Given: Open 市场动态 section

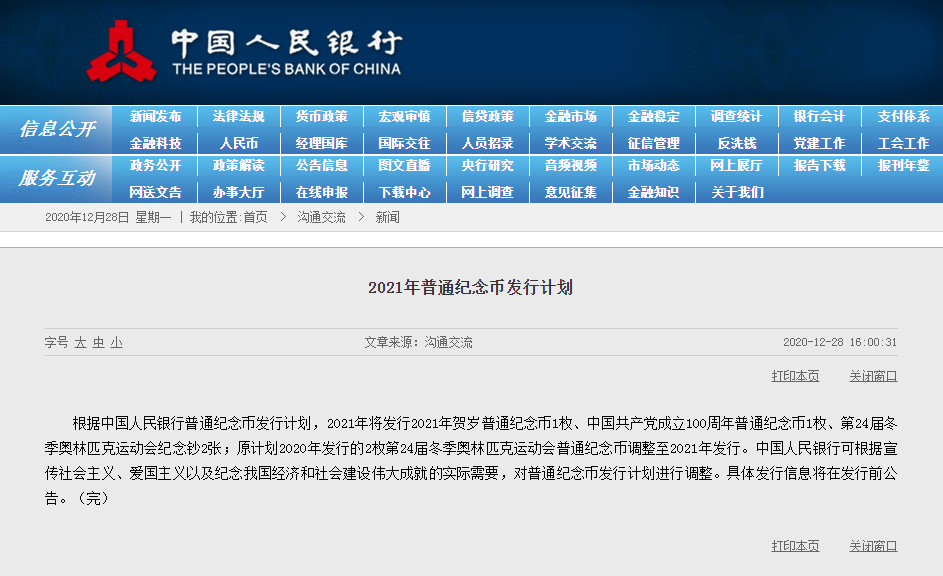Looking at the screenshot, I should (x=653, y=165).
